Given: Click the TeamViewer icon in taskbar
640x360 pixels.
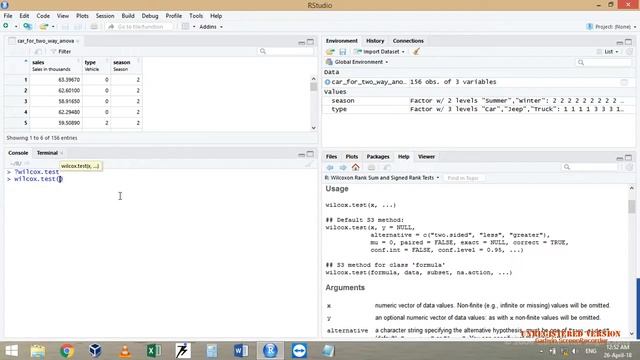Looking at the screenshot, I should (299, 351).
